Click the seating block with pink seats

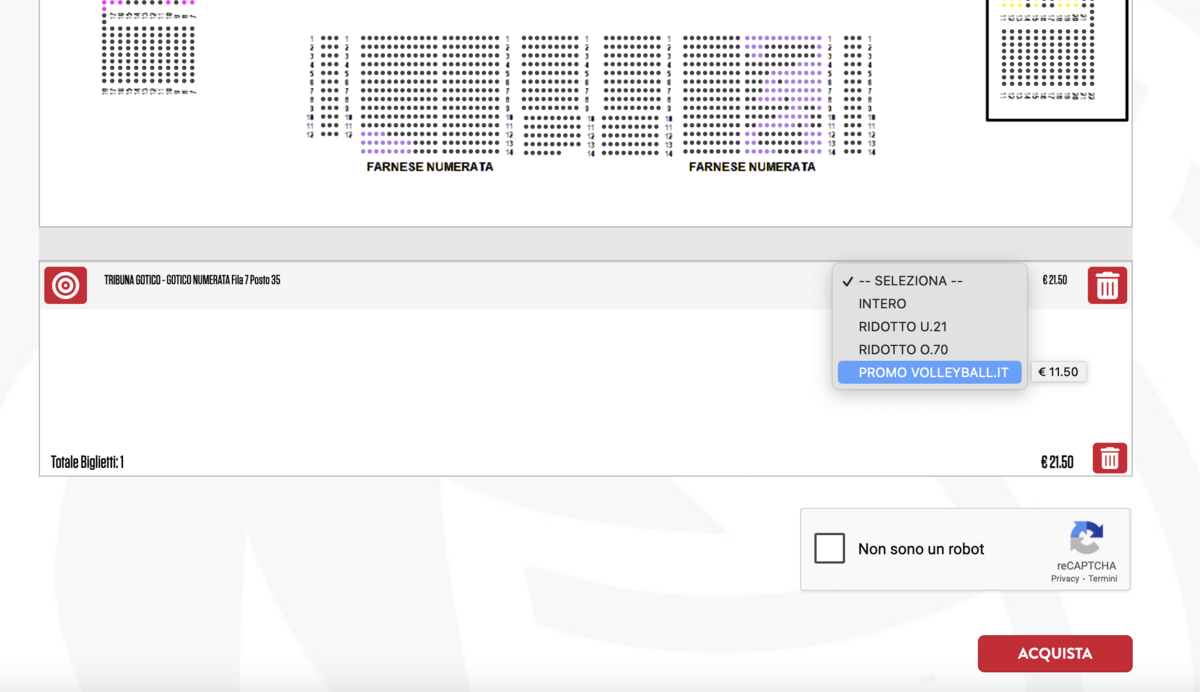point(149,47)
